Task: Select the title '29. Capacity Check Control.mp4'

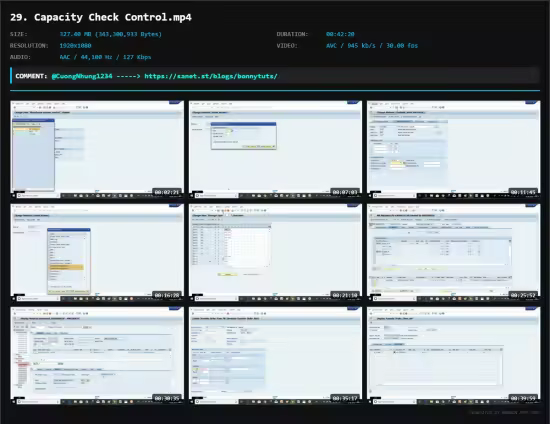Action: pyautogui.click(x=101, y=17)
